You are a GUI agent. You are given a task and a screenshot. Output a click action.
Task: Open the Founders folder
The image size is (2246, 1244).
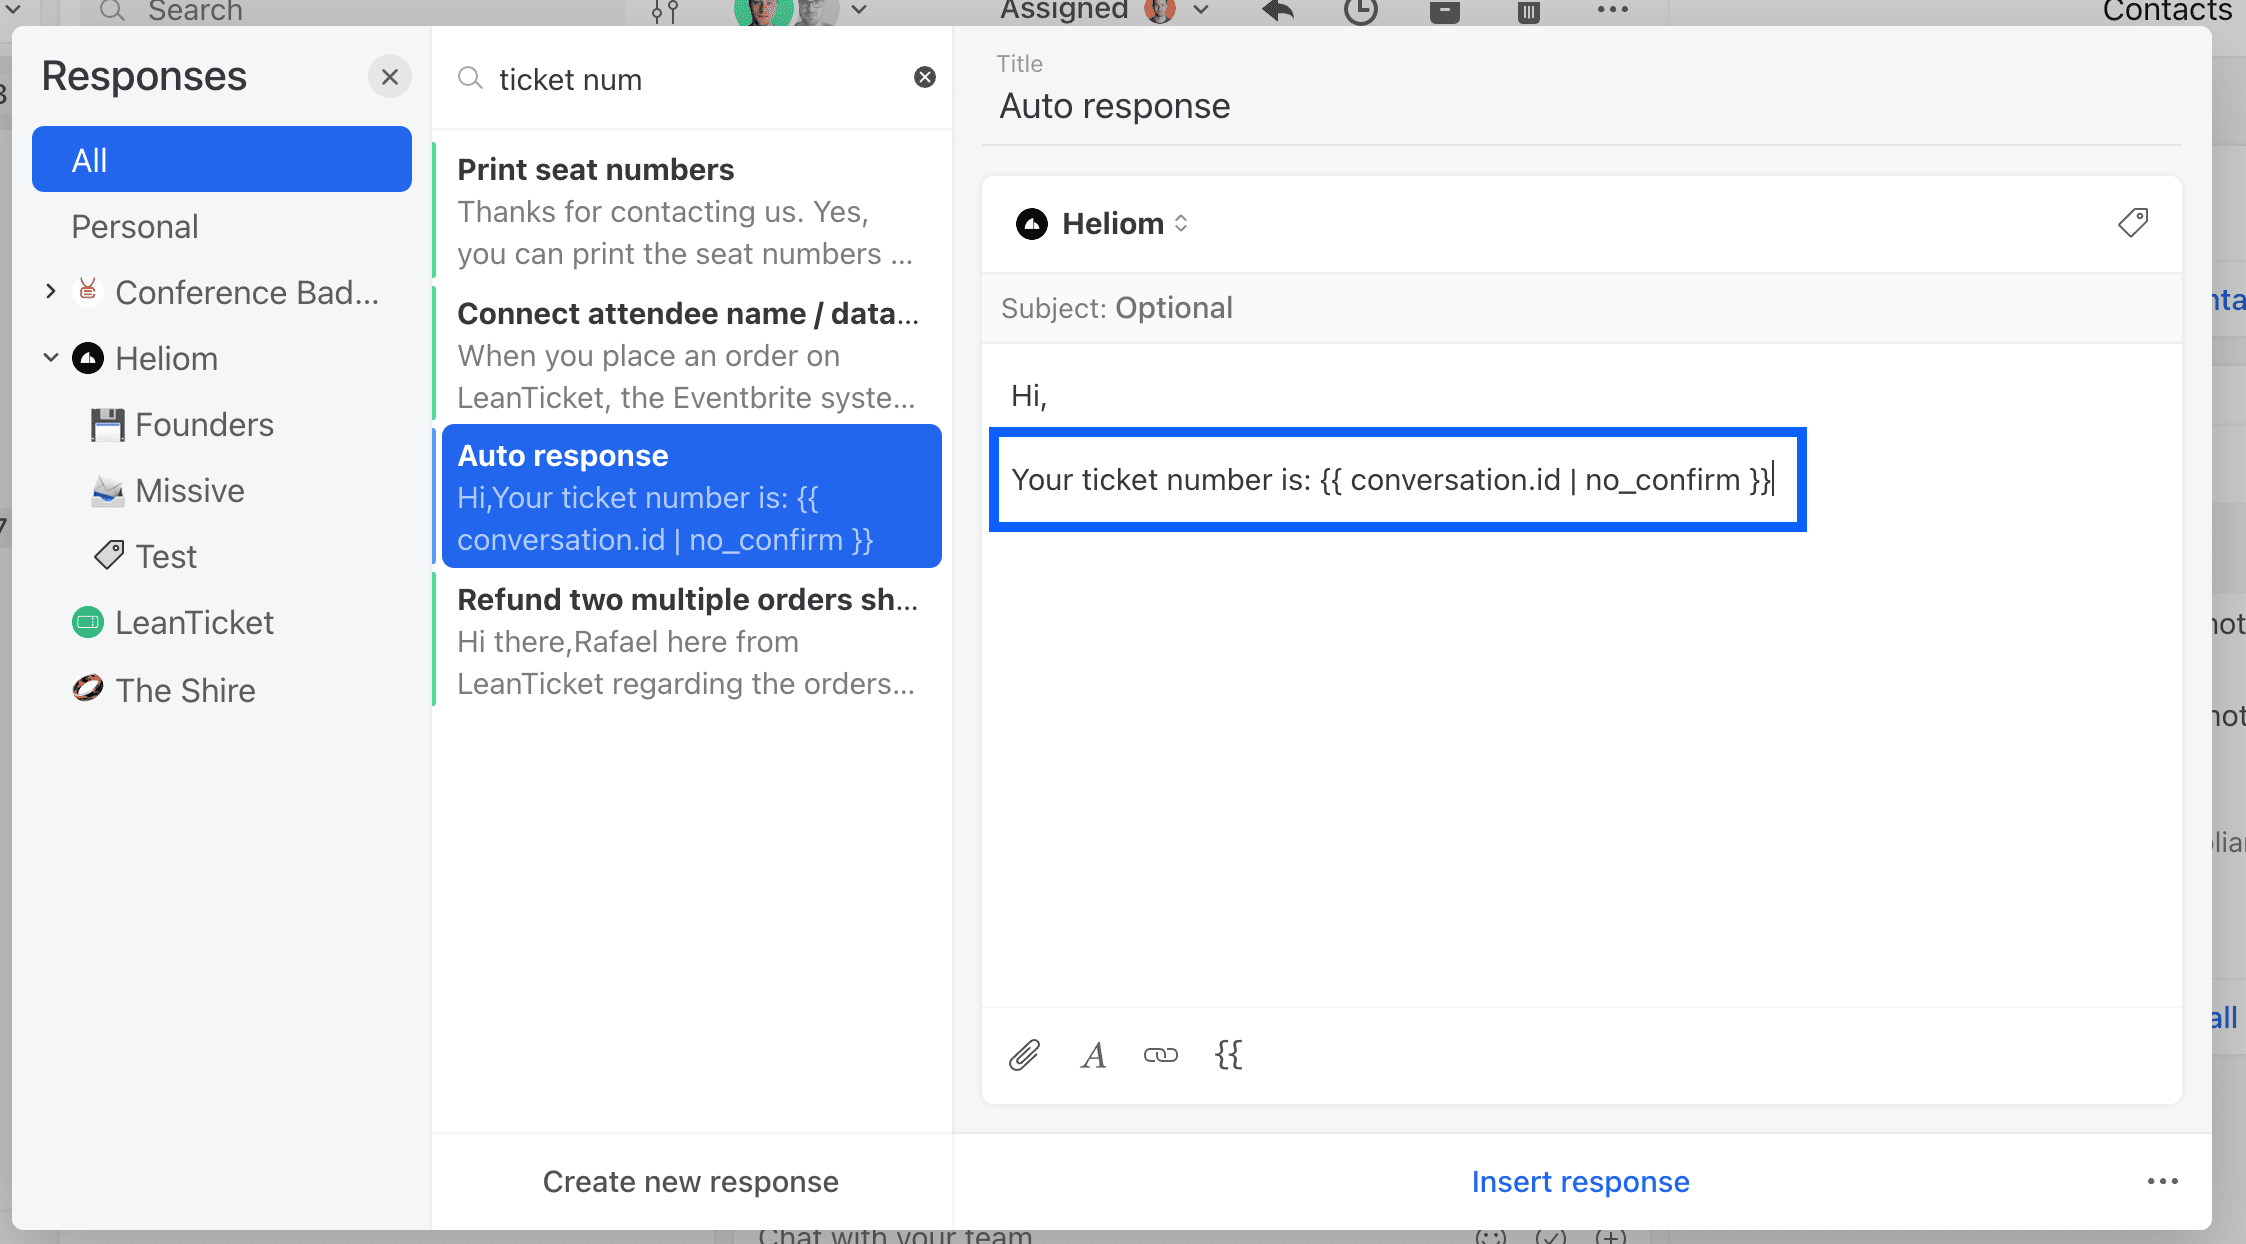(x=204, y=425)
